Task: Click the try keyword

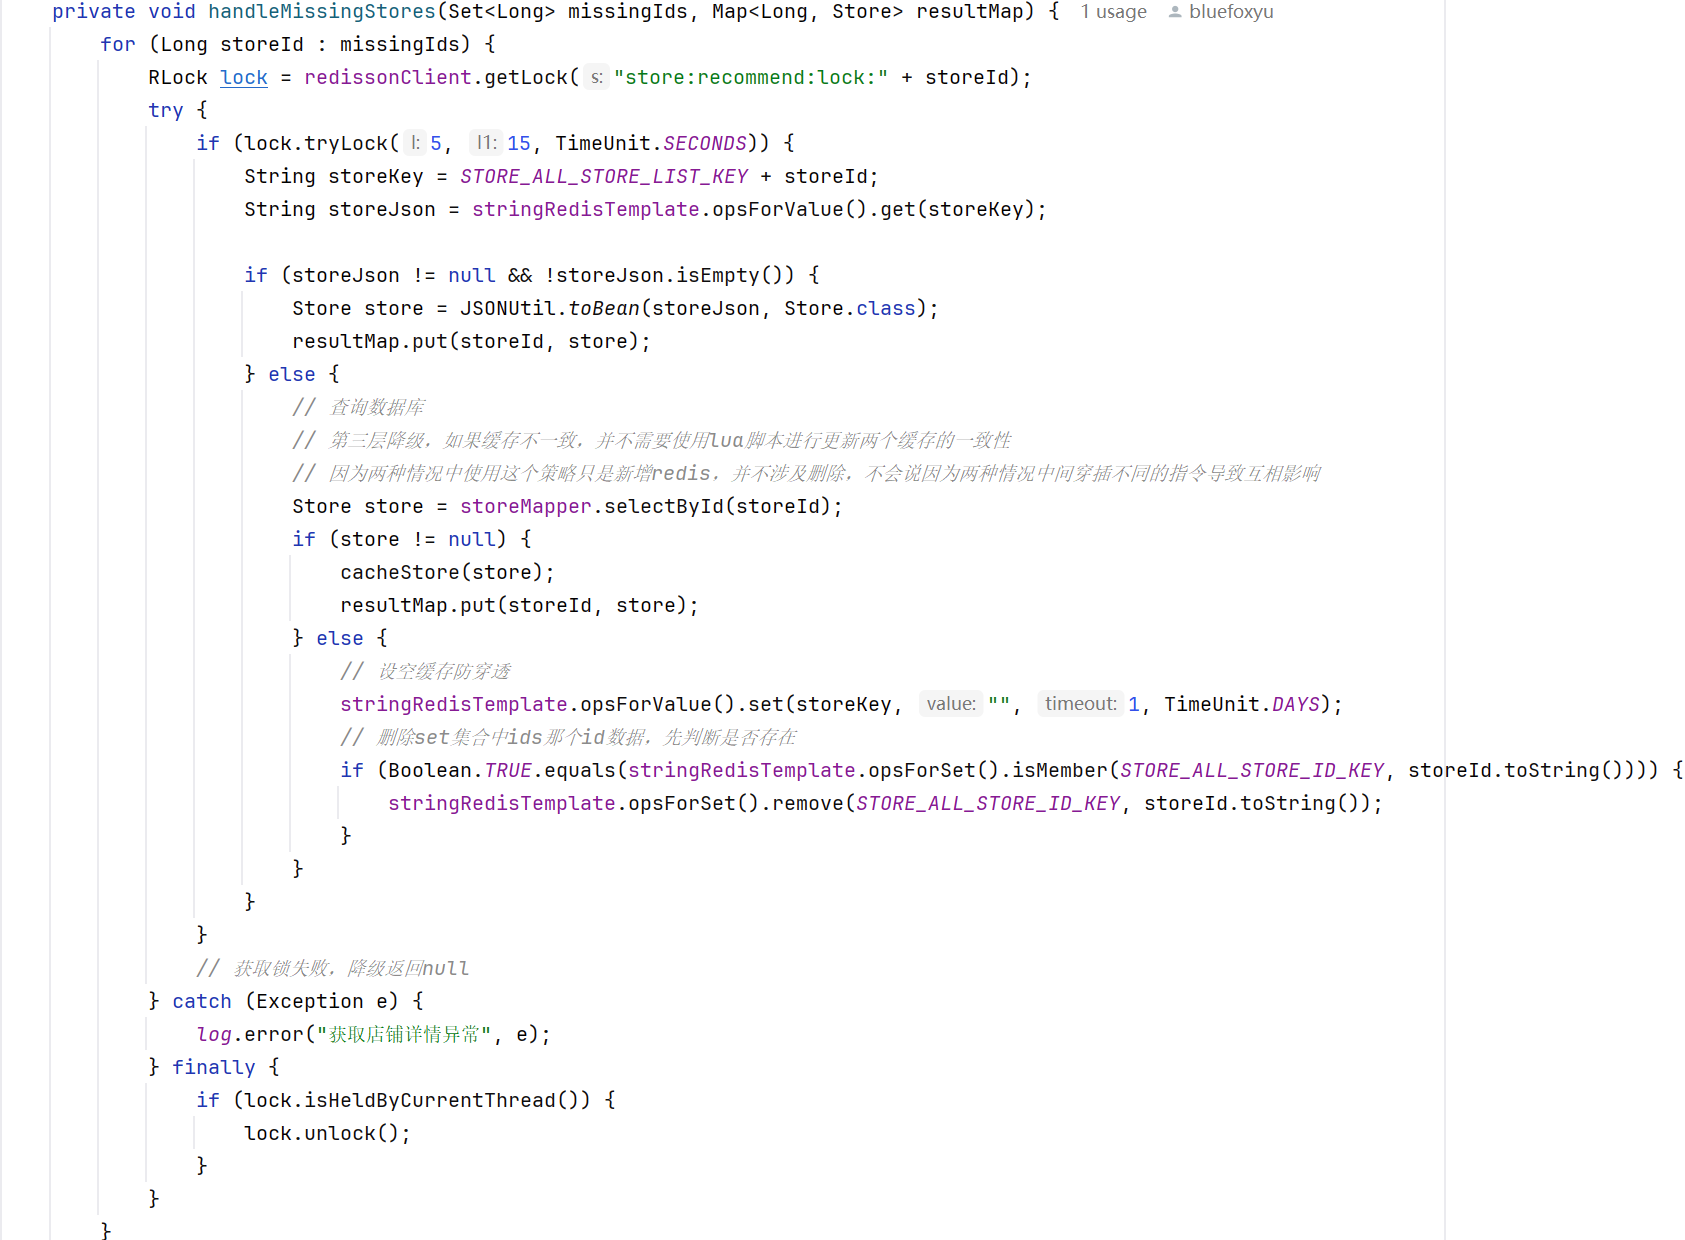Action: pos(166,110)
